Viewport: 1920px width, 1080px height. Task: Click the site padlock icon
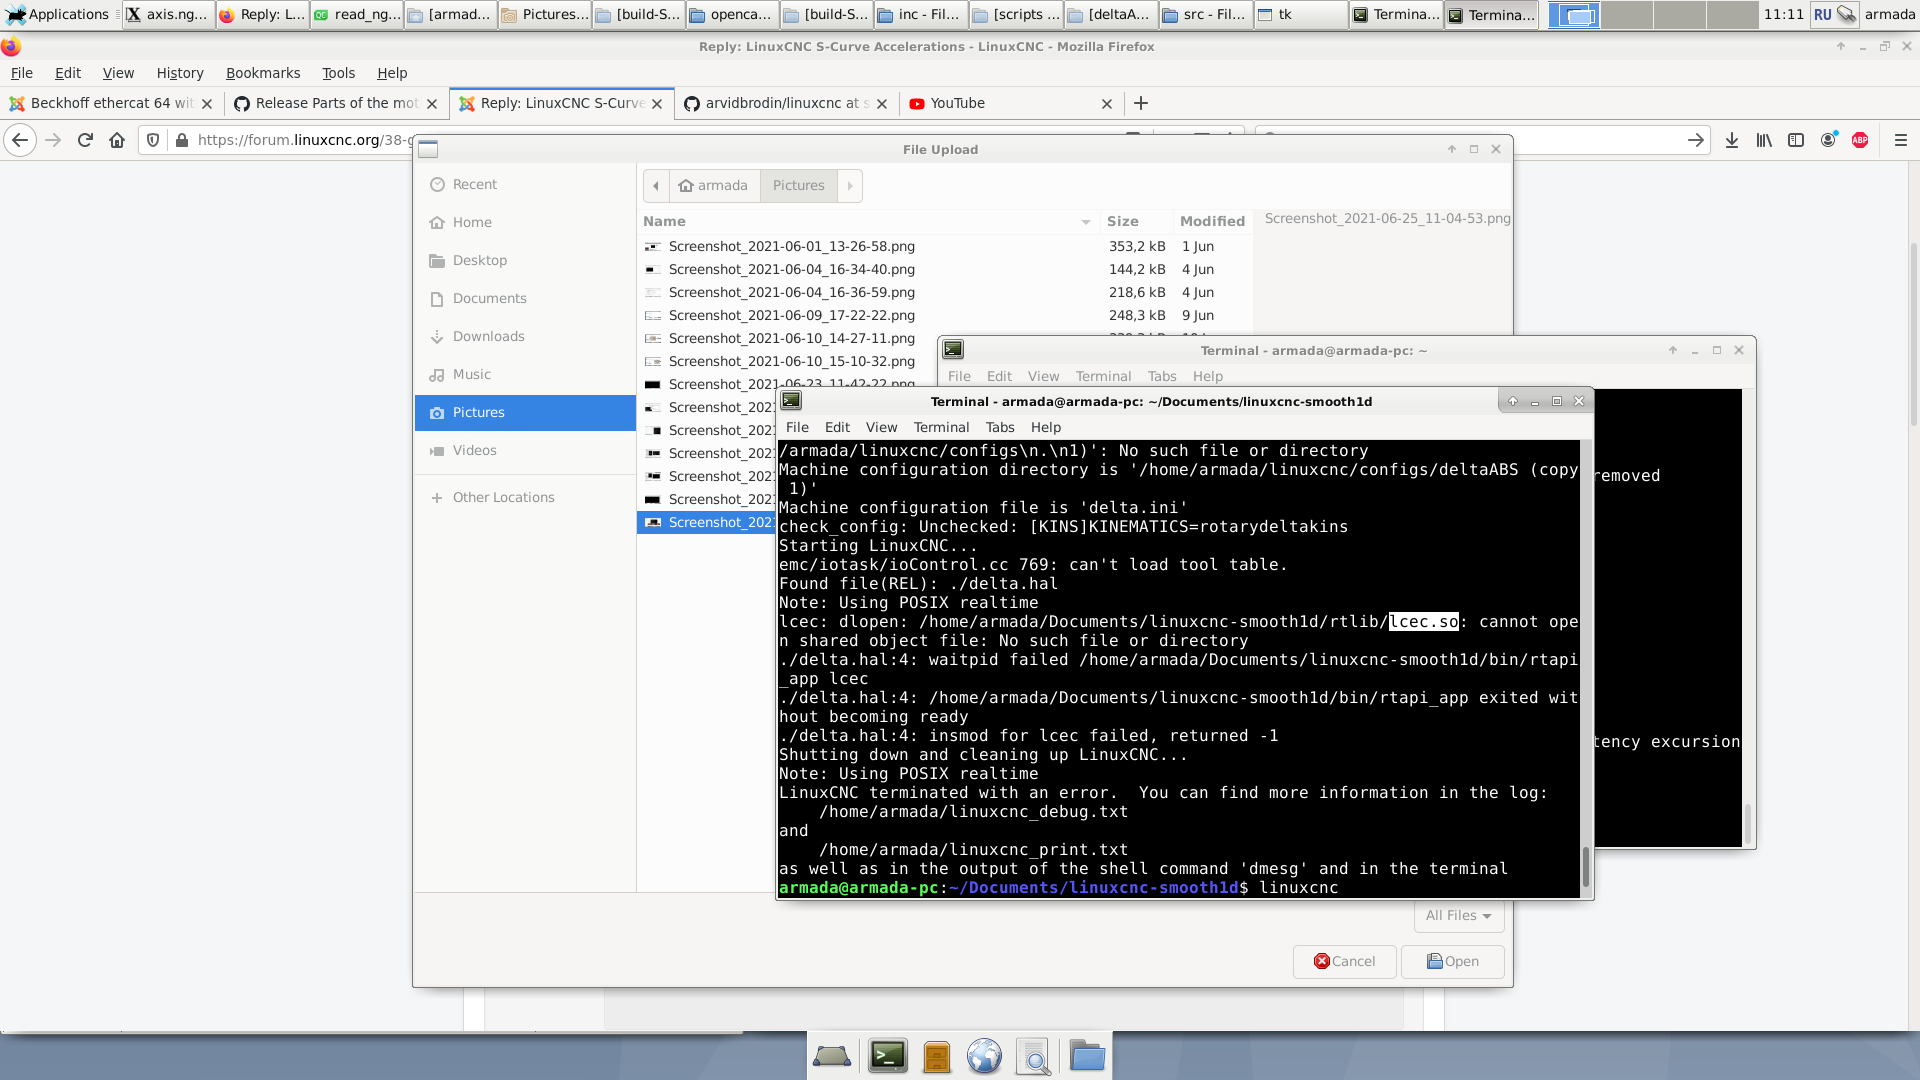(181, 141)
